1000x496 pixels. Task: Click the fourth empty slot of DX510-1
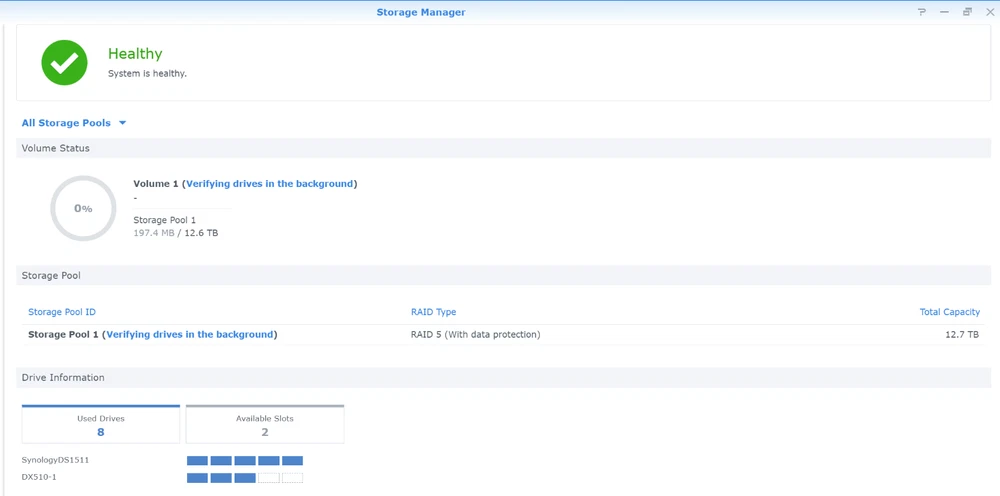(x=268, y=478)
